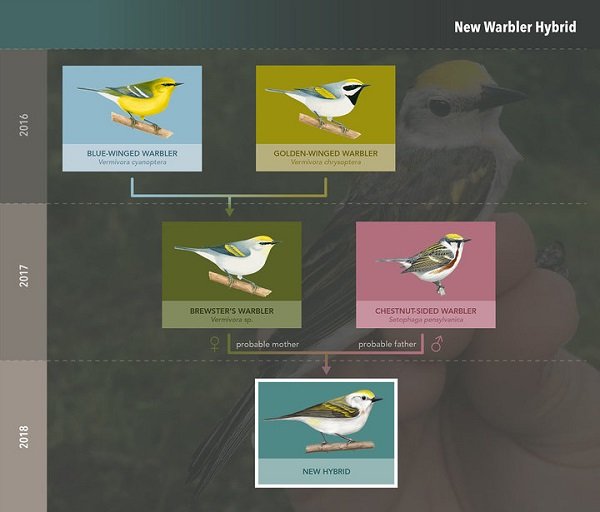Click the female symbol icon
The image size is (600, 512).
point(213,345)
